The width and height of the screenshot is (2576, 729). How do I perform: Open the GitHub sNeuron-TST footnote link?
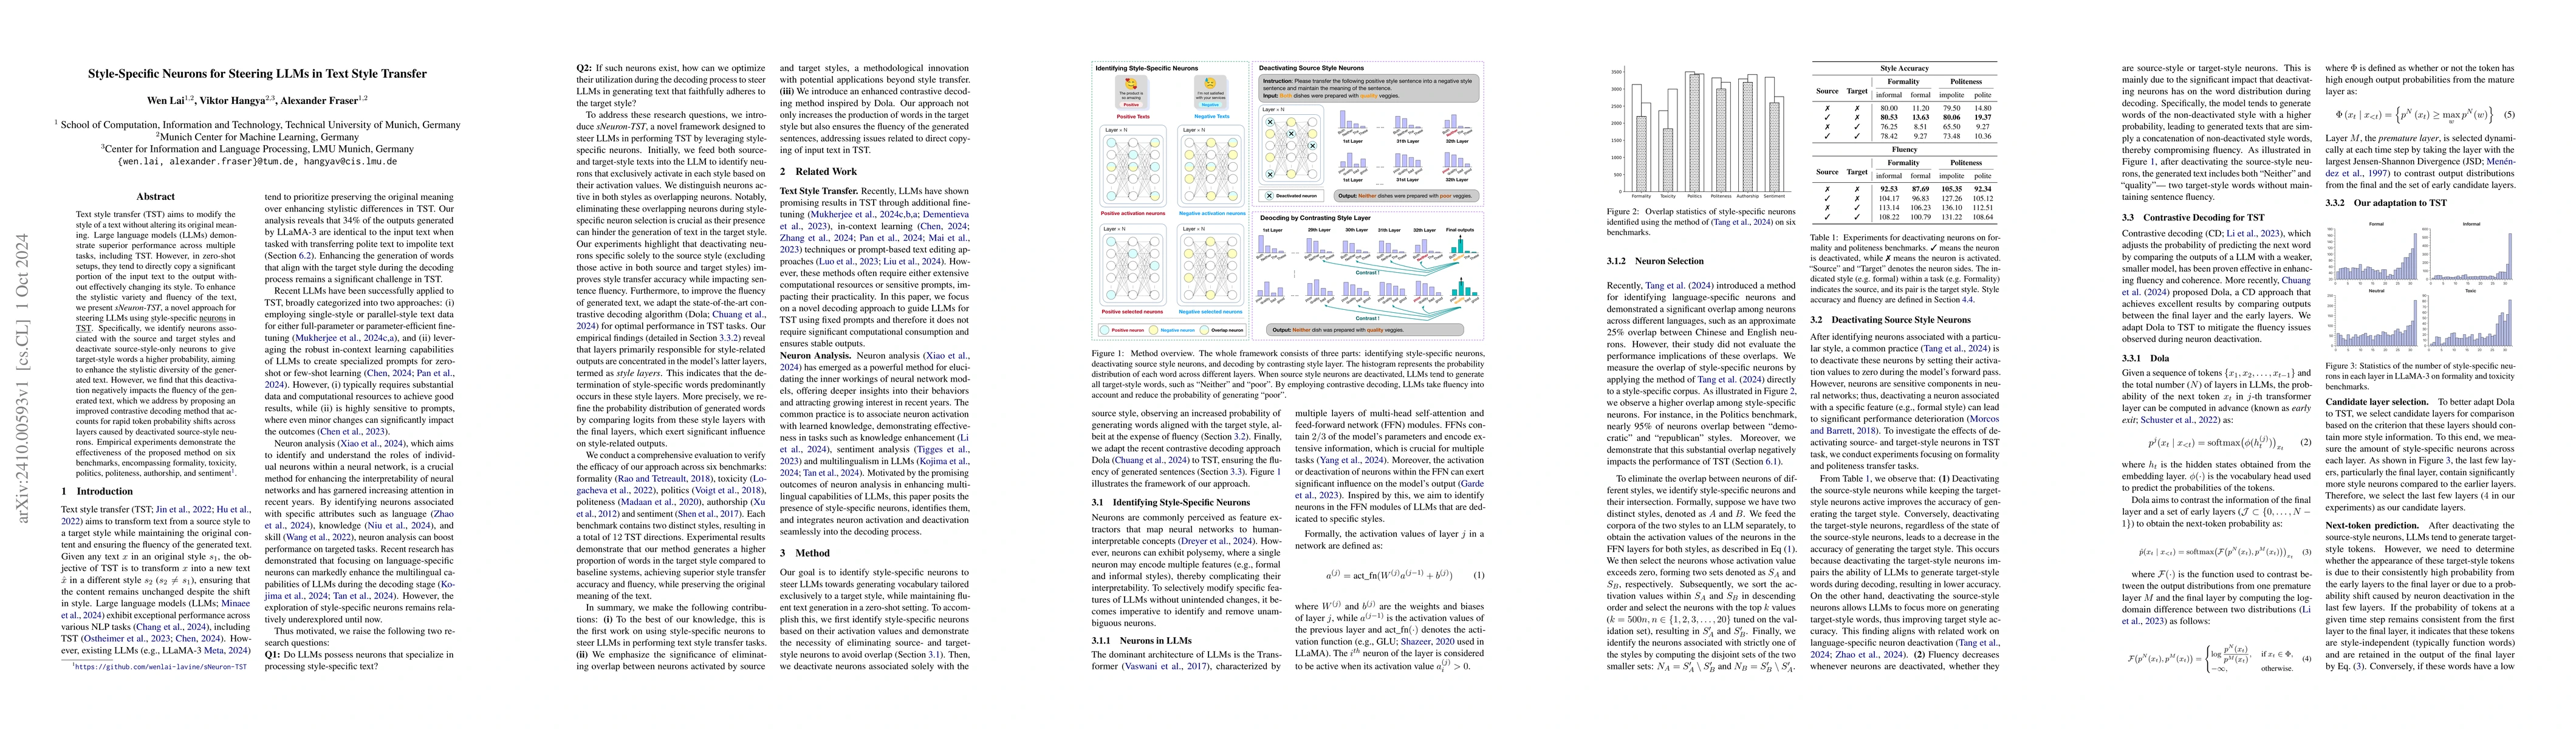[x=161, y=666]
